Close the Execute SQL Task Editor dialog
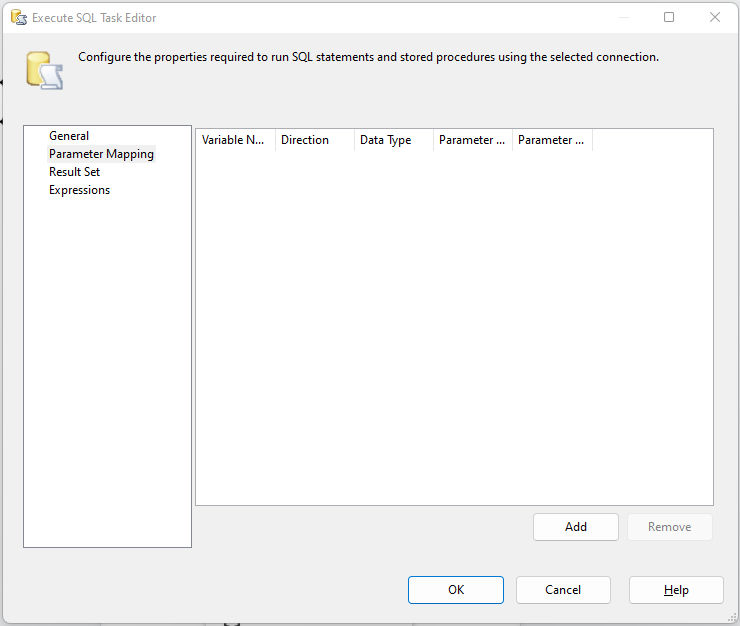Screen dimensions: 740x626 click(x=715, y=17)
